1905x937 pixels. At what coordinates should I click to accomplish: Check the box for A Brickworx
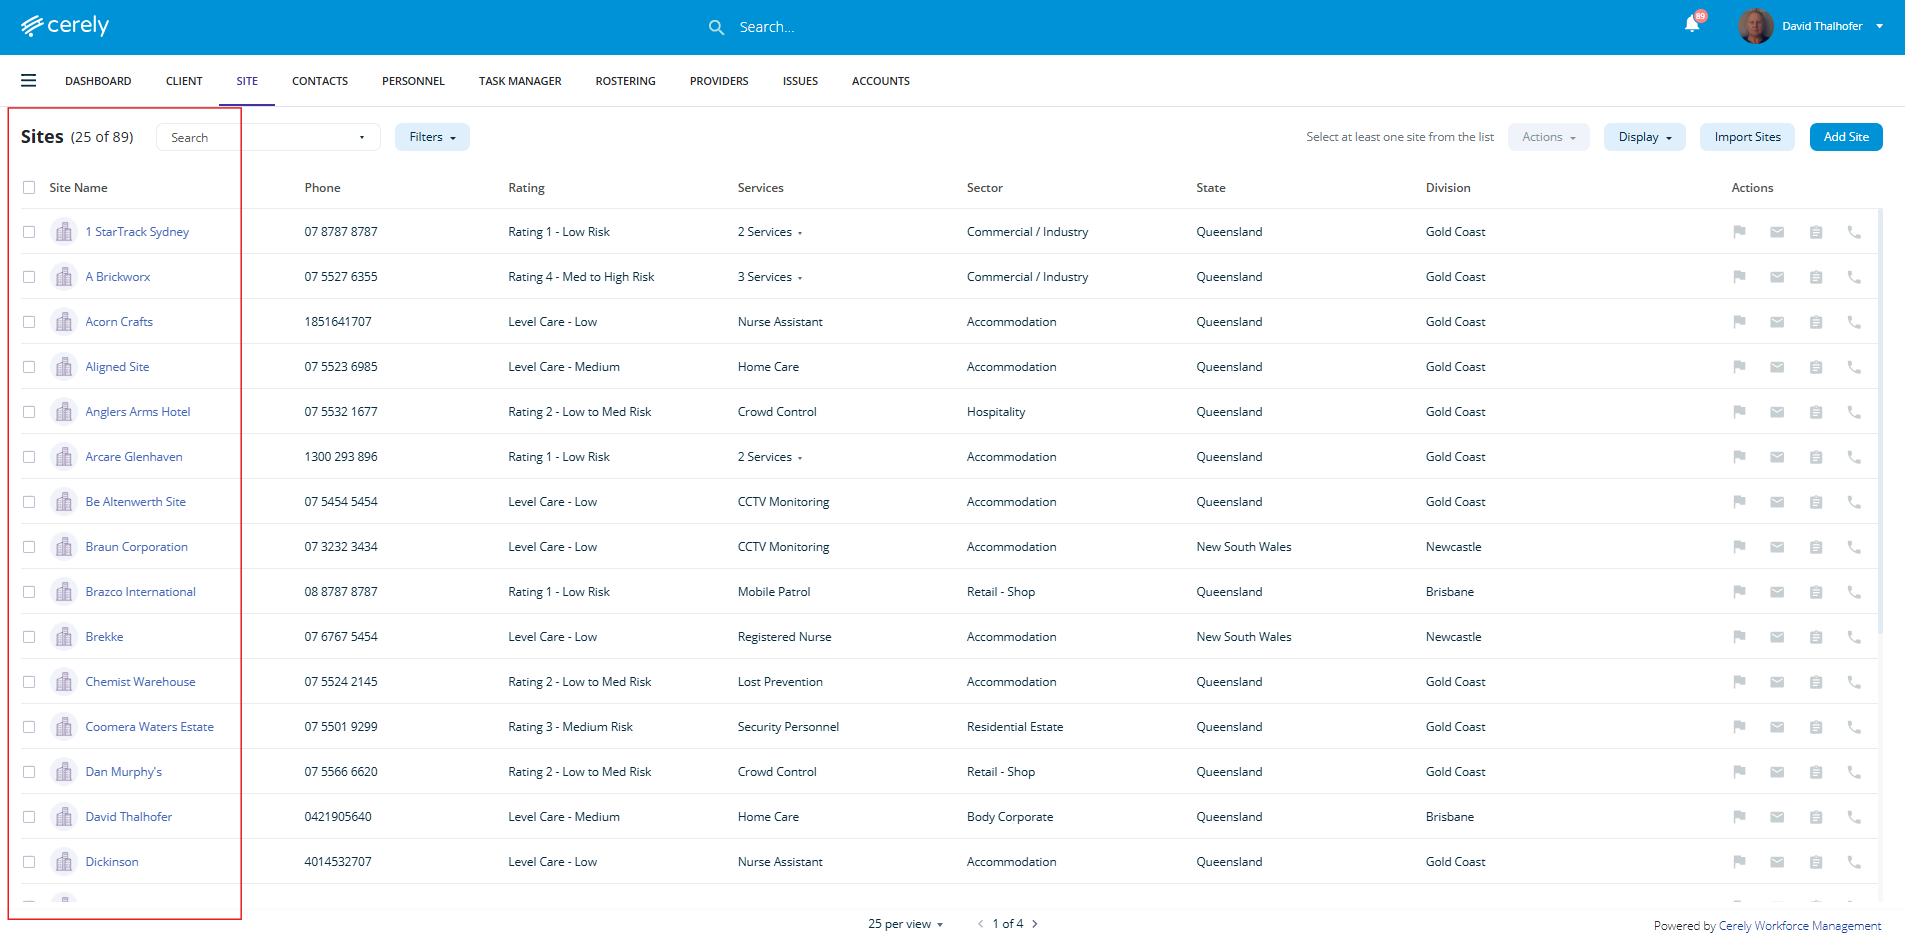point(29,277)
